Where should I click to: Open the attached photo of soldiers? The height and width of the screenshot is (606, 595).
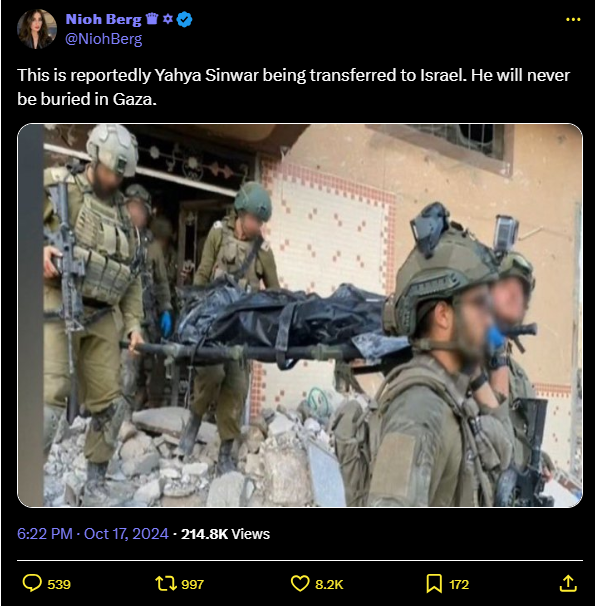(x=300, y=315)
